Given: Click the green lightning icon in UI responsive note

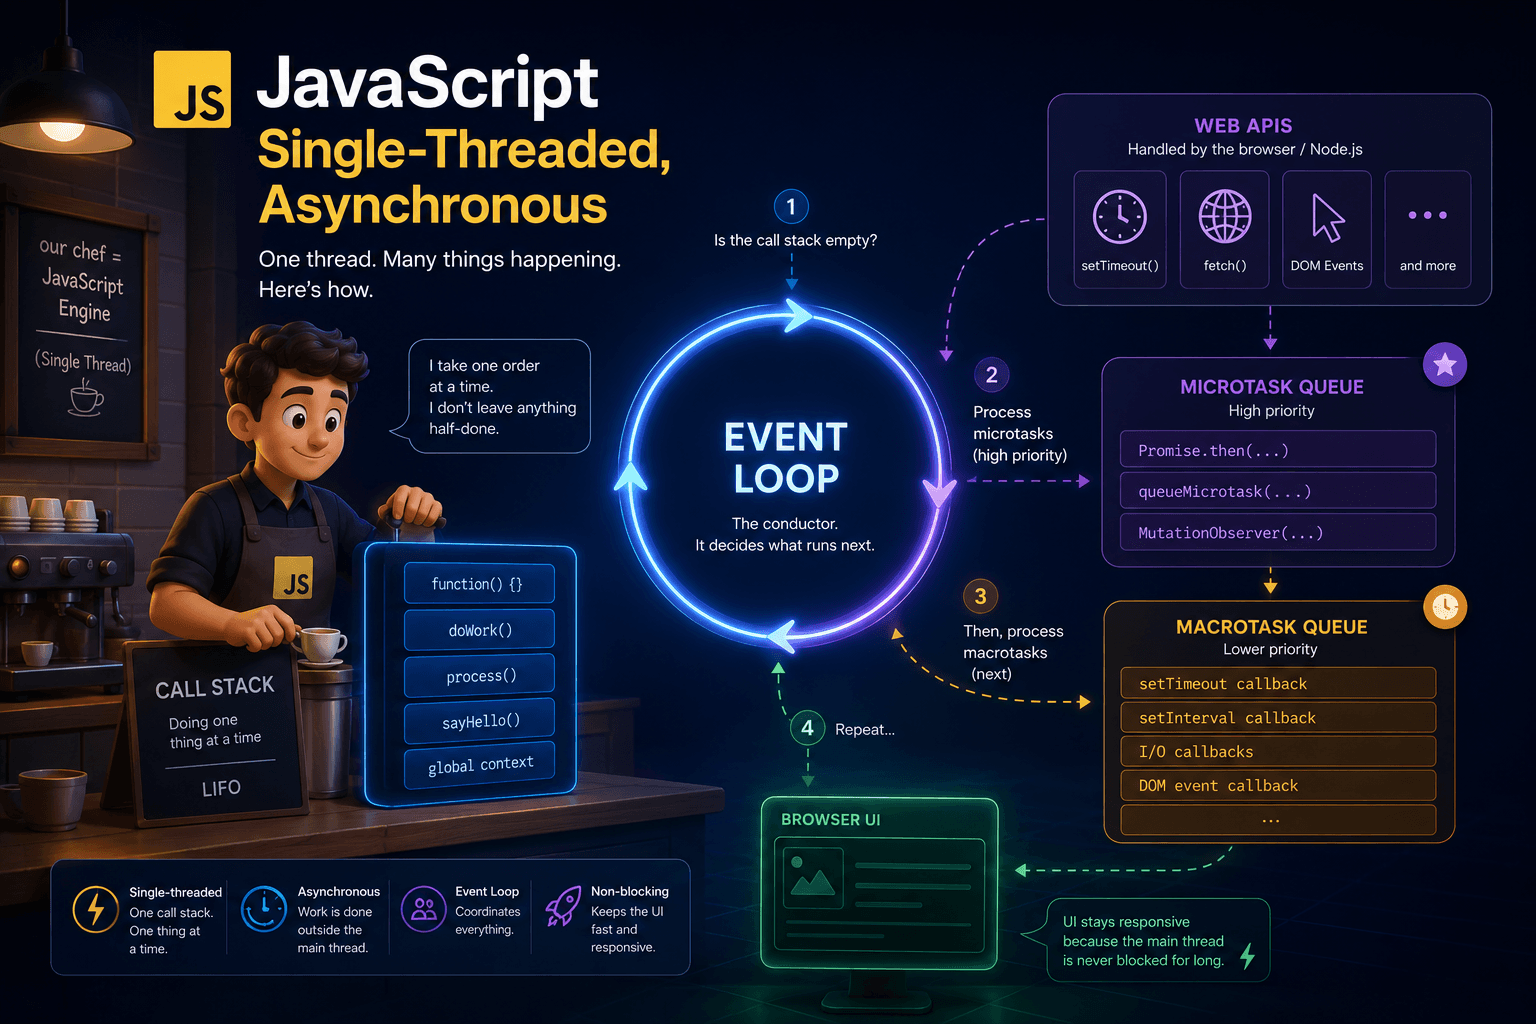Looking at the screenshot, I should (x=1247, y=956).
